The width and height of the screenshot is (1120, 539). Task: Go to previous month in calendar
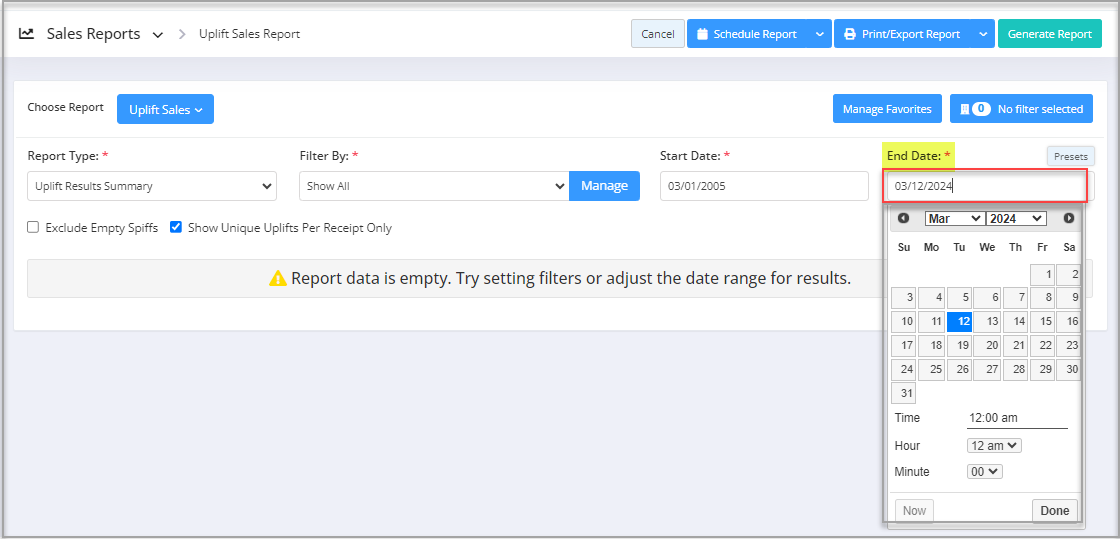pyautogui.click(x=904, y=218)
